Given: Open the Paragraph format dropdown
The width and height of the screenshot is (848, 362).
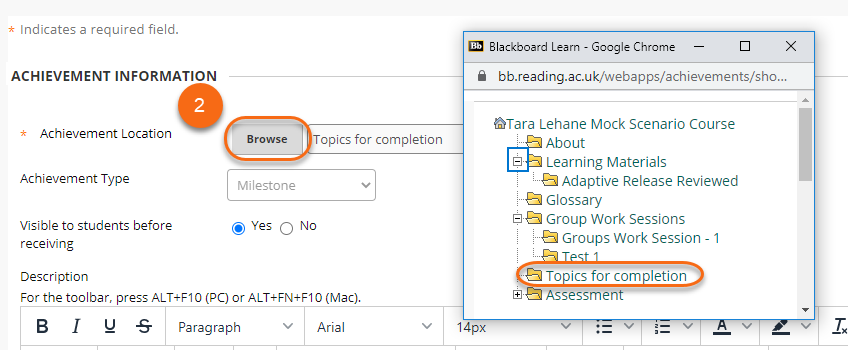Looking at the screenshot, I should [x=235, y=327].
